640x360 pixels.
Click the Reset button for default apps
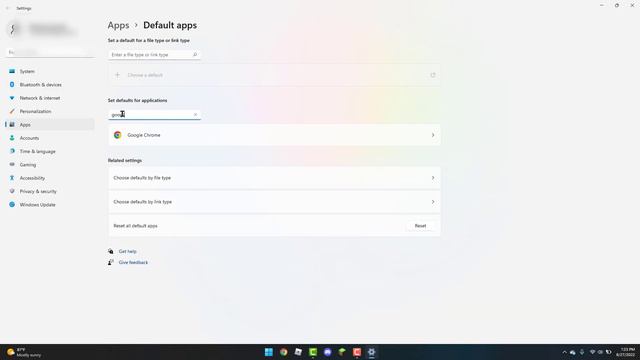pyautogui.click(x=420, y=226)
